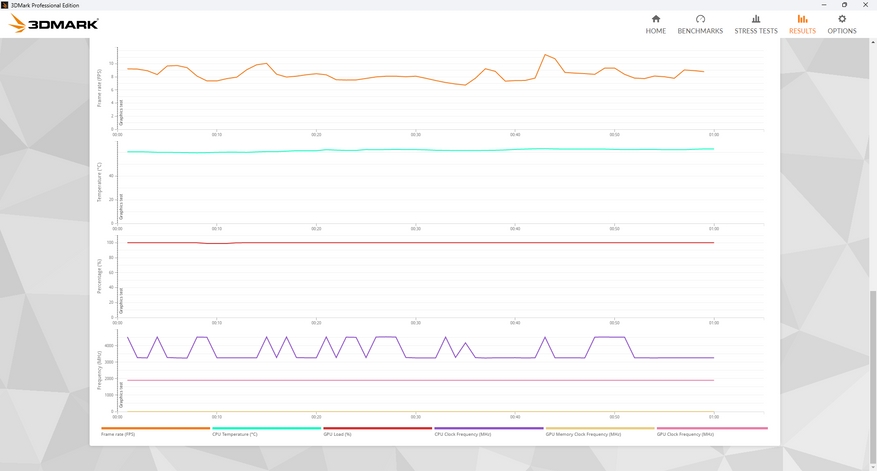Click the Temperature (°C) axis label
Image resolution: width=877 pixels, height=471 pixels.
[x=100, y=182]
